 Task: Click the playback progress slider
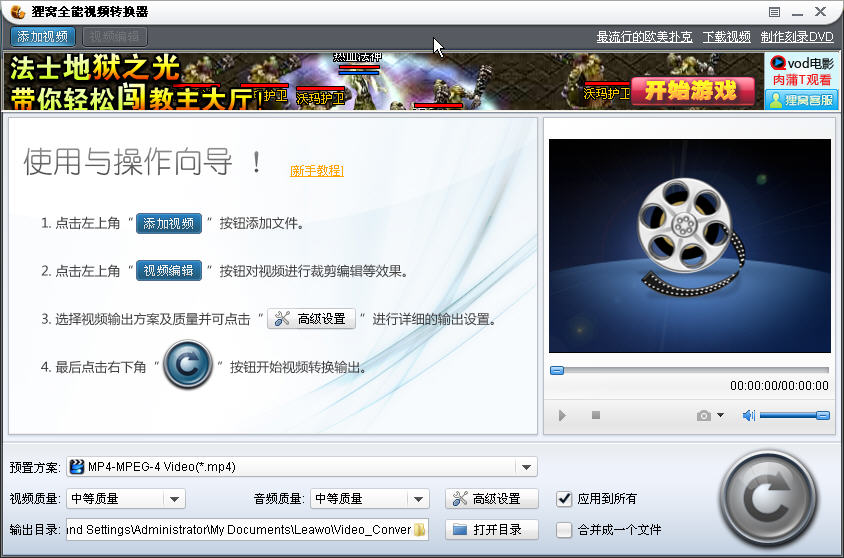(x=690, y=370)
